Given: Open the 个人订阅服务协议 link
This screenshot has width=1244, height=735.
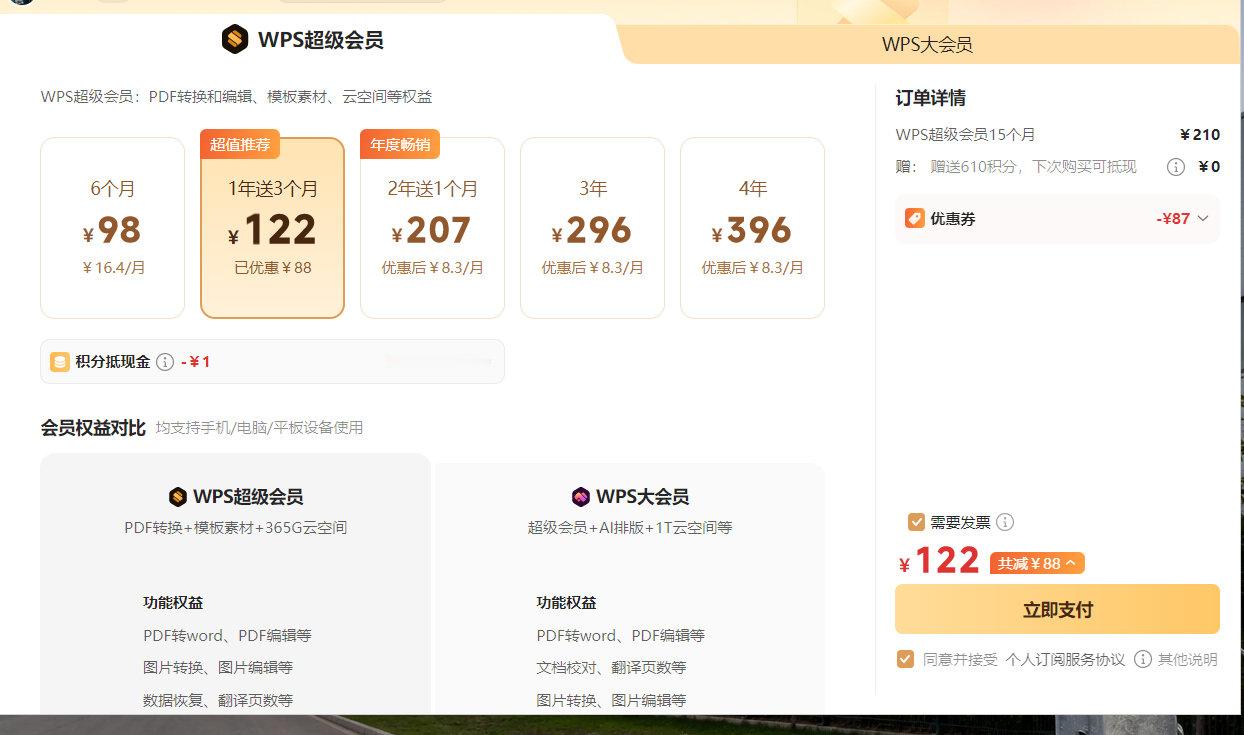Looking at the screenshot, I should pos(1065,660).
